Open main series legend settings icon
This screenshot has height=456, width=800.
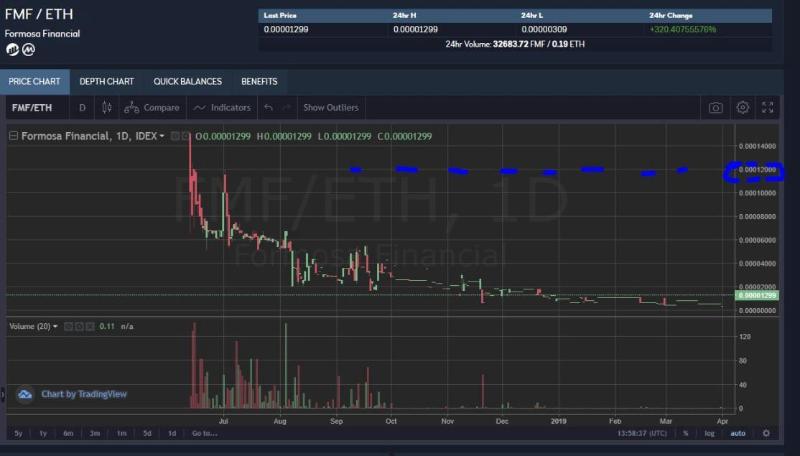(185, 136)
